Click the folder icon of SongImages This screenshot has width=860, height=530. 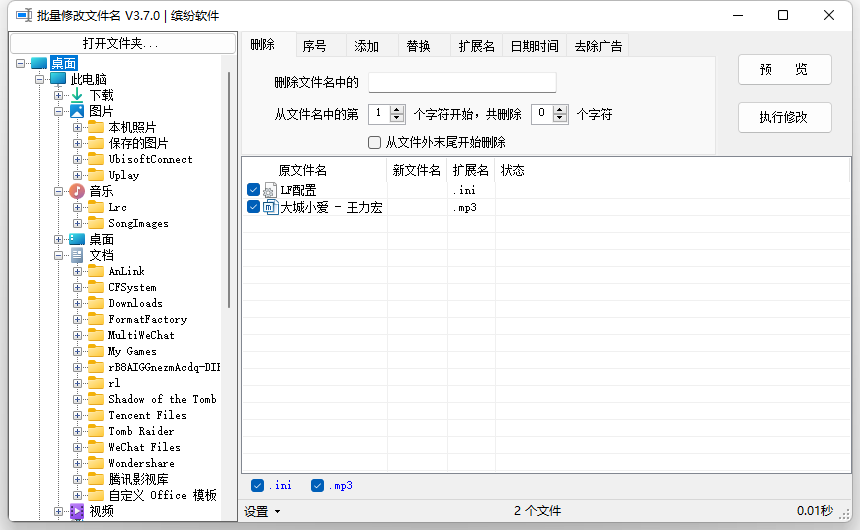[x=96, y=223]
